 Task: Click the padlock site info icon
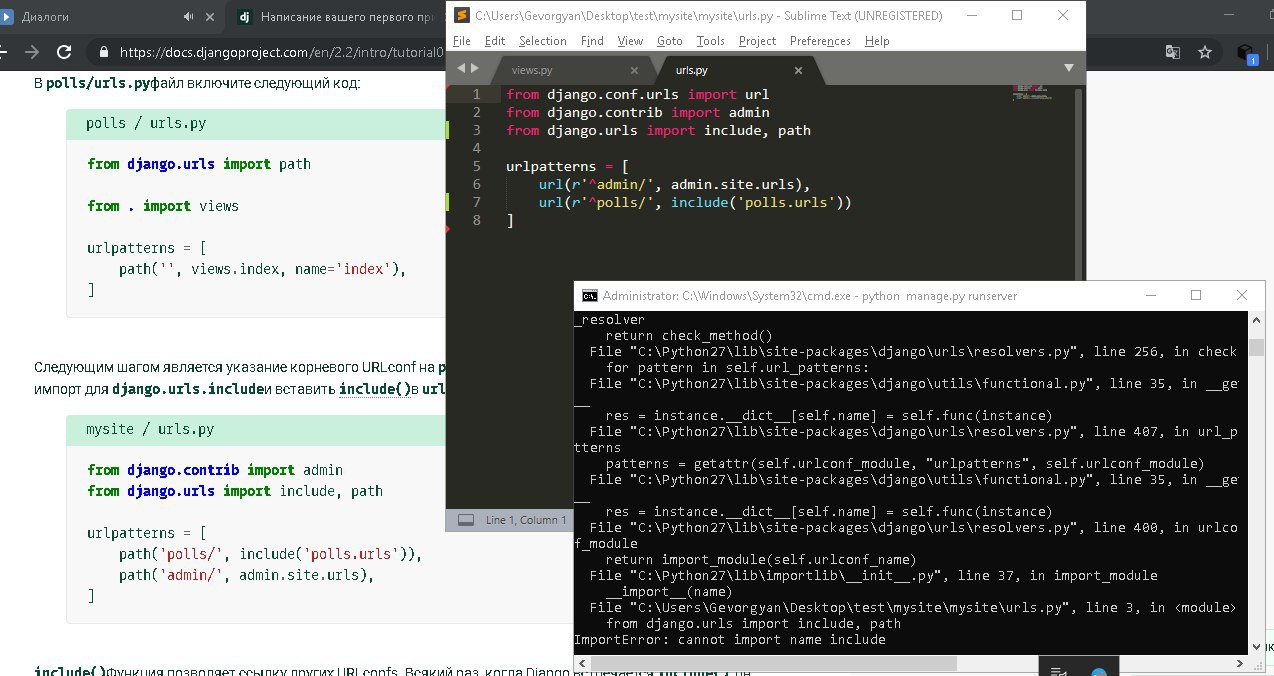103,52
